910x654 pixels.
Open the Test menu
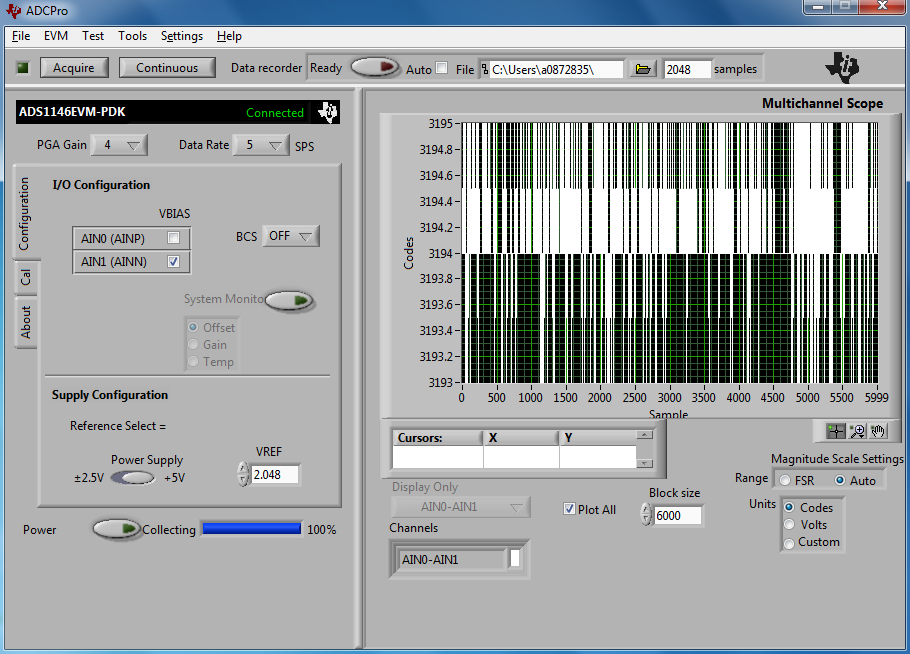(93, 36)
